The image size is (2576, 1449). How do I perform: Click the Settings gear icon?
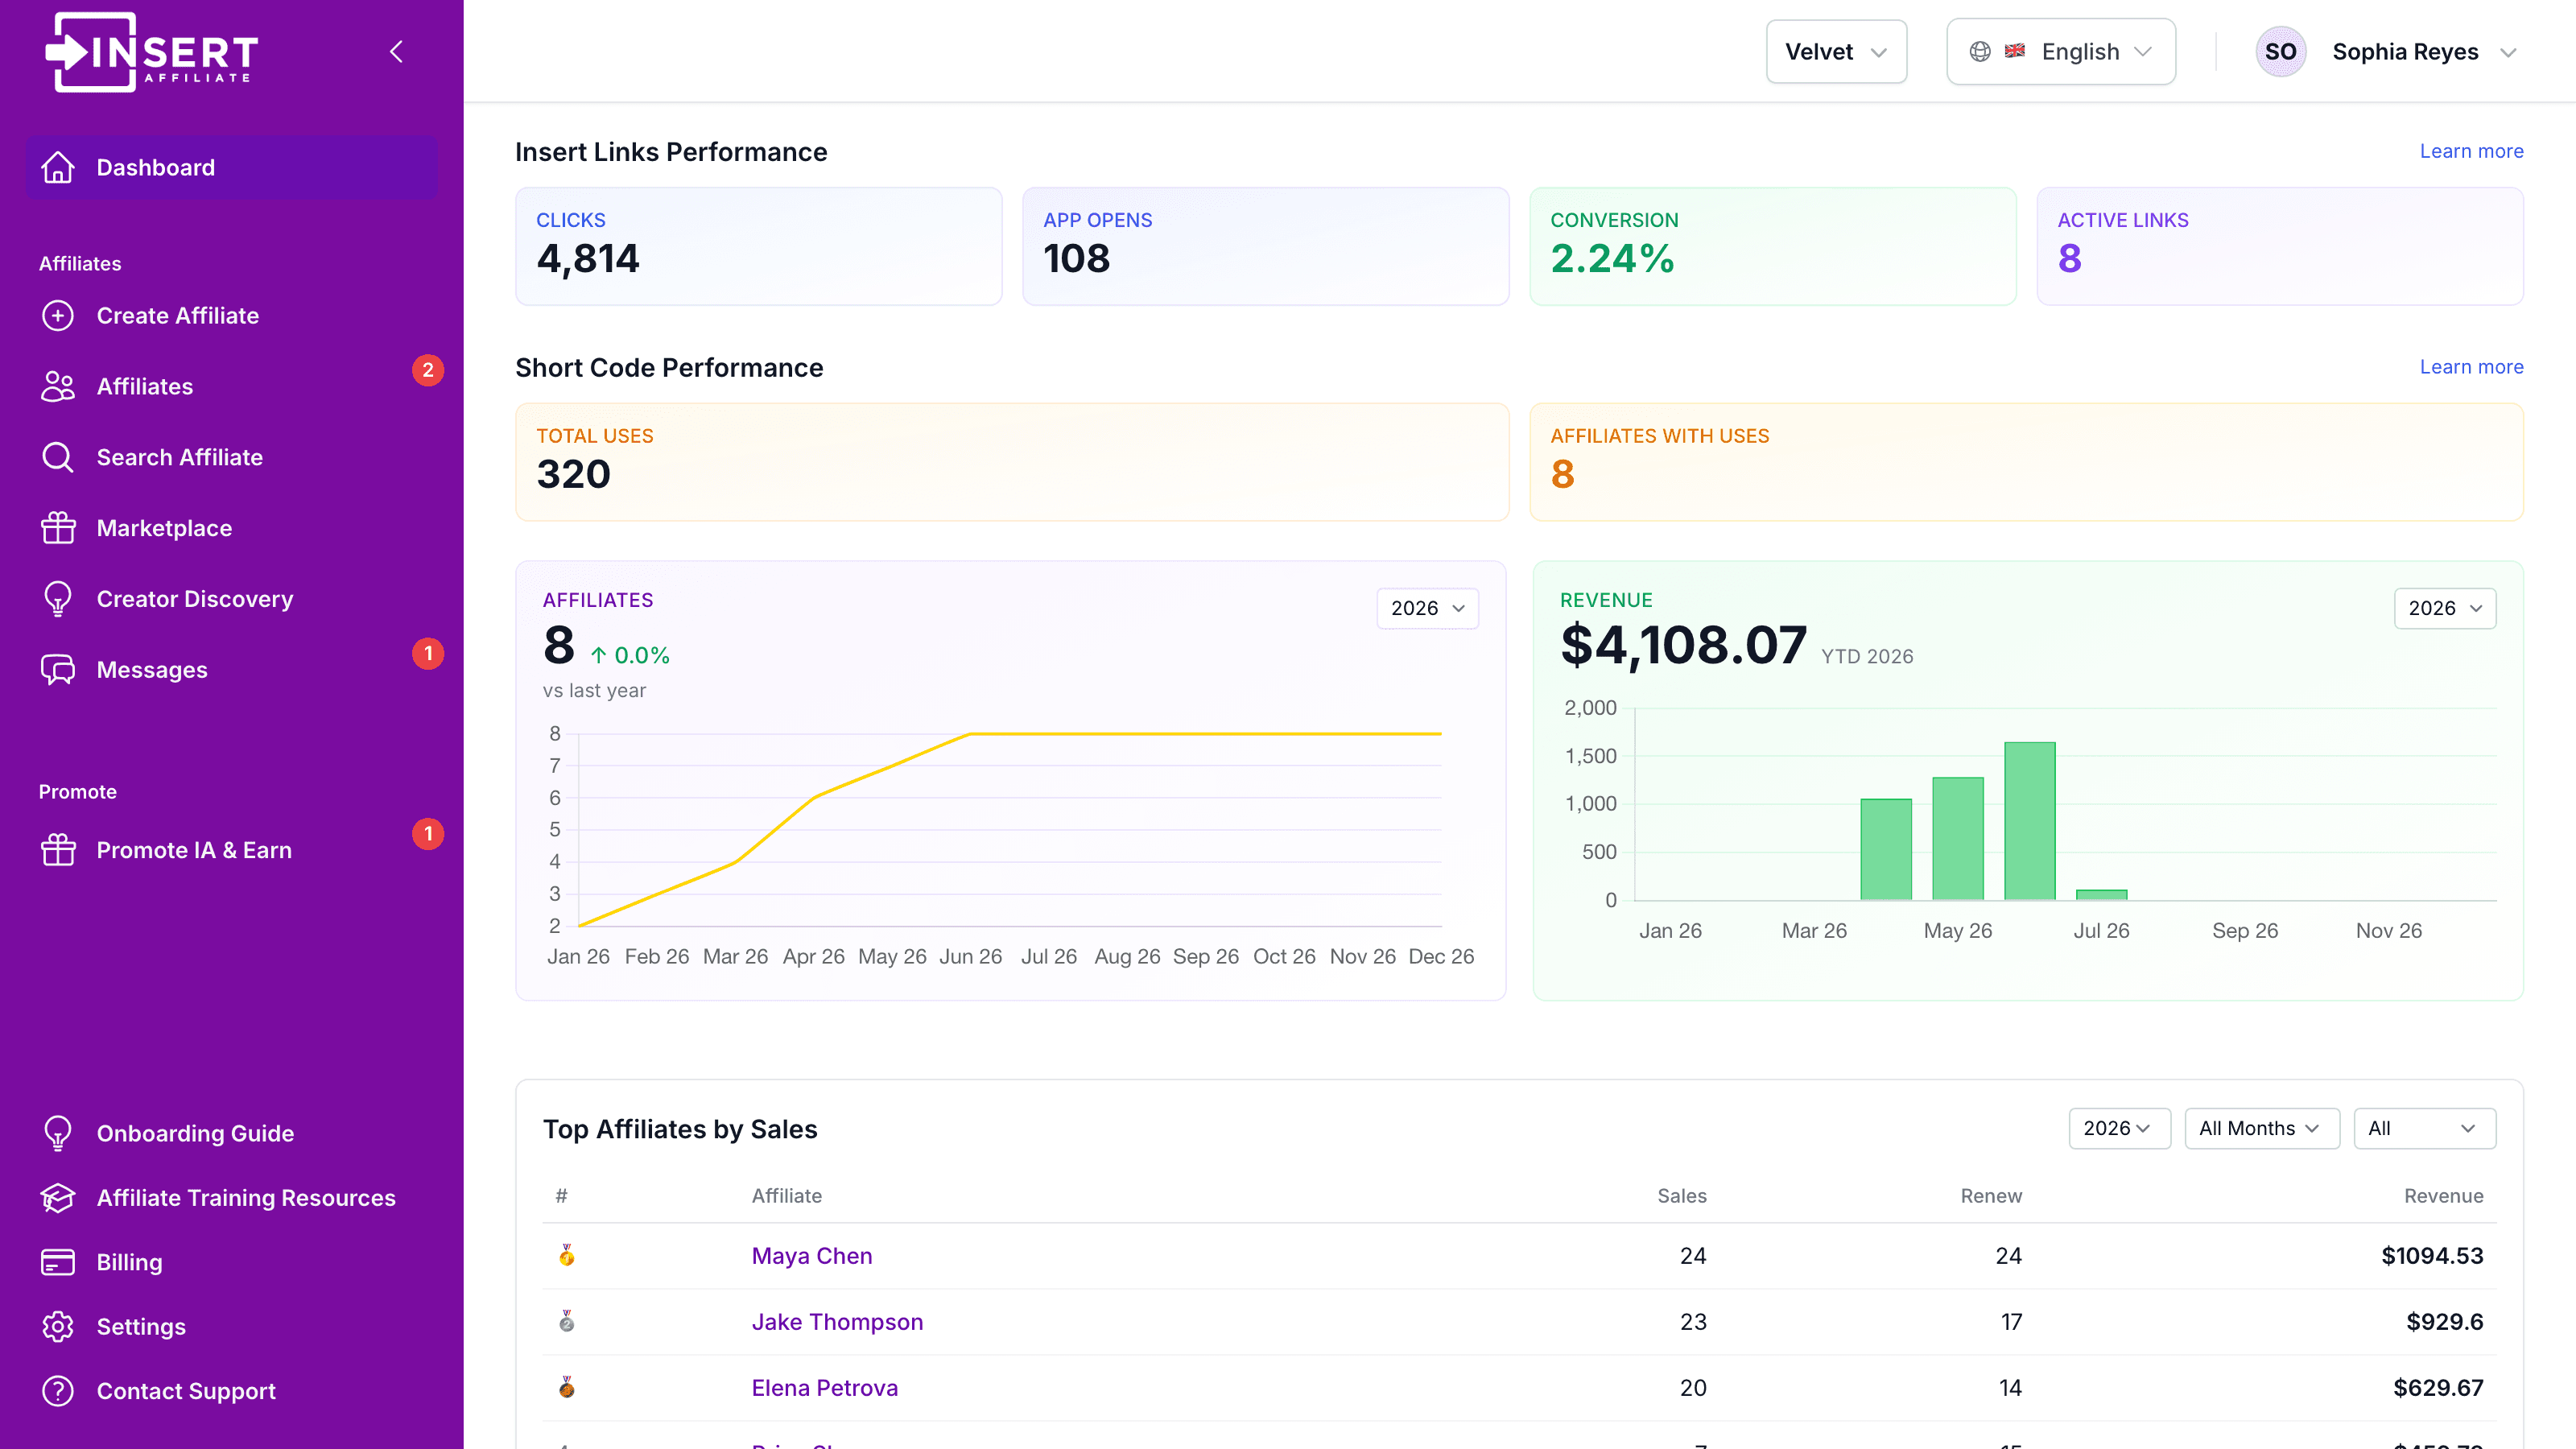click(58, 1326)
